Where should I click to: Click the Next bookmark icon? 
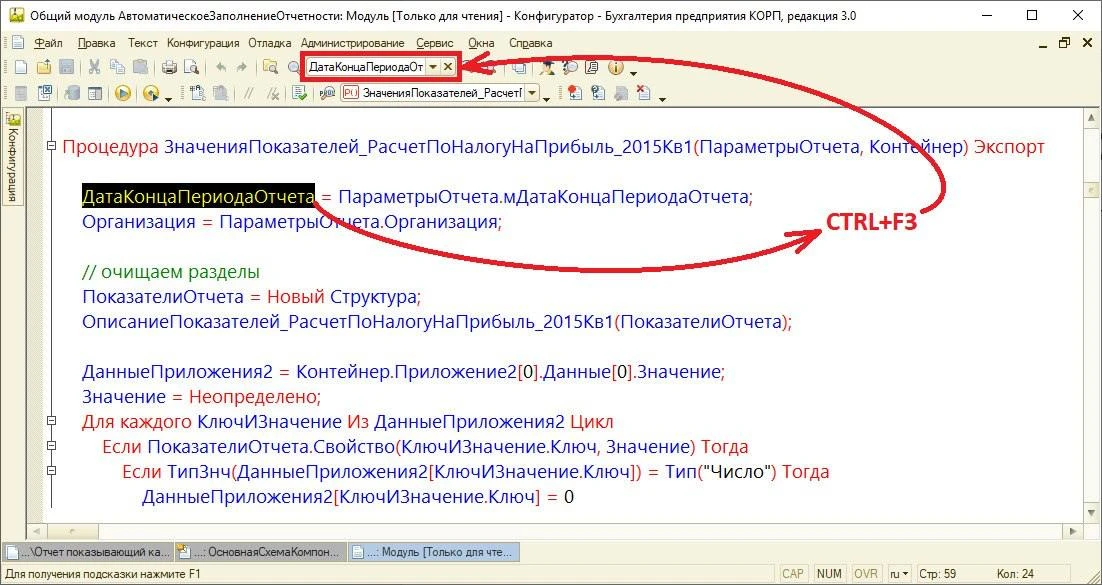(598, 94)
